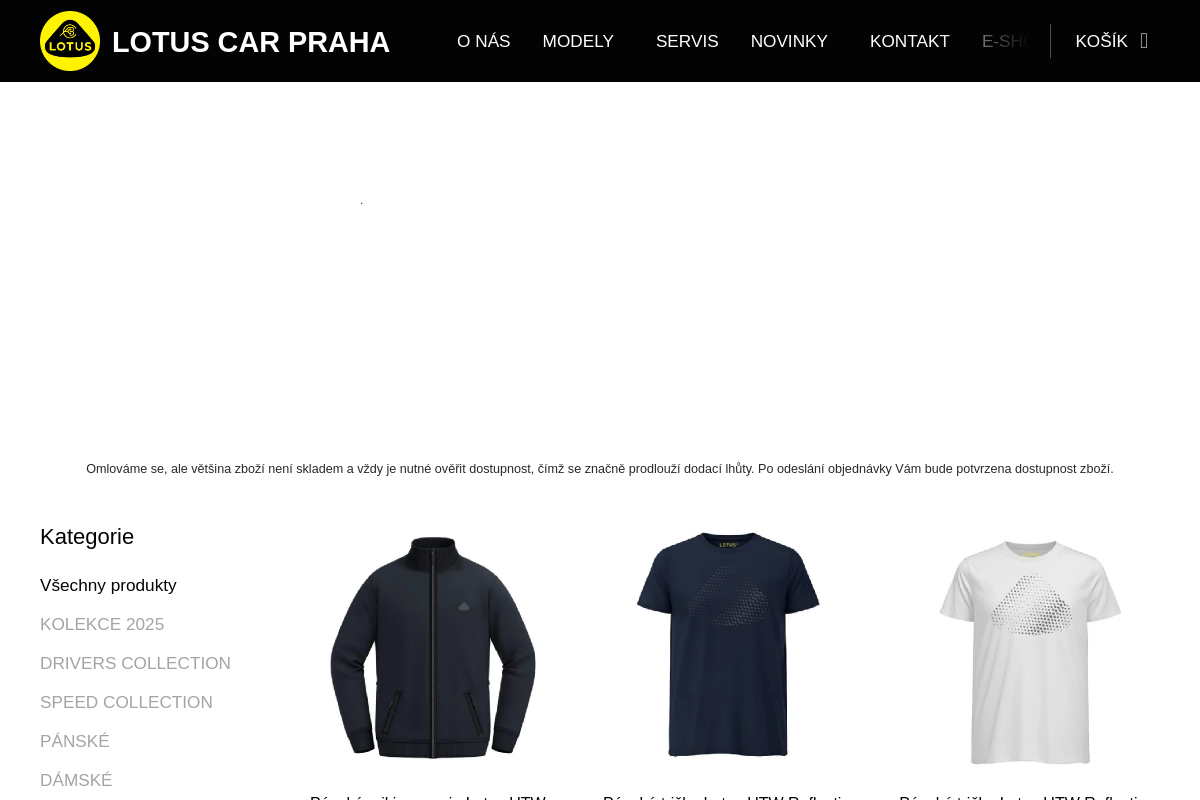Open the DRIVERS COLLECTION category
This screenshot has height=800, width=1200.
click(135, 663)
